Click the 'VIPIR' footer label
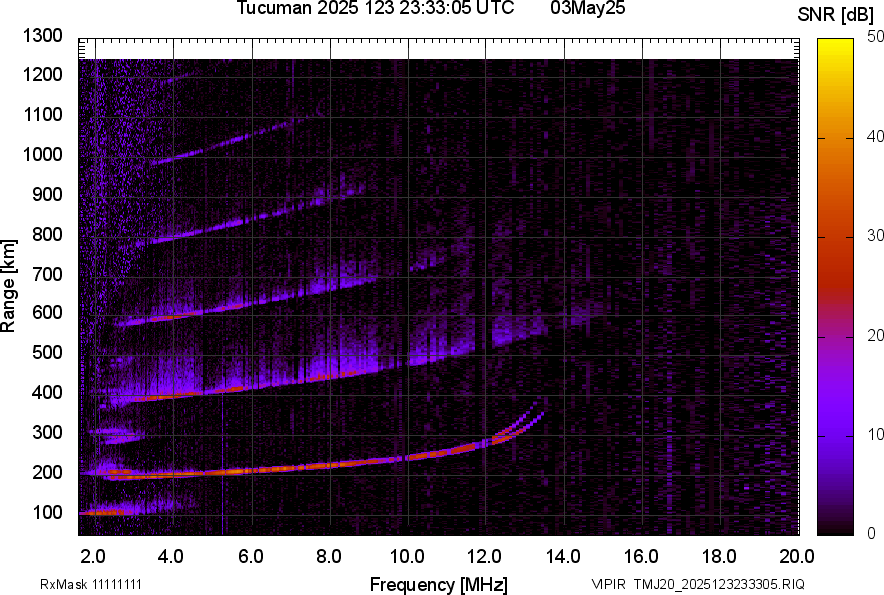Screen dimensions: 884x595 [x=608, y=584]
